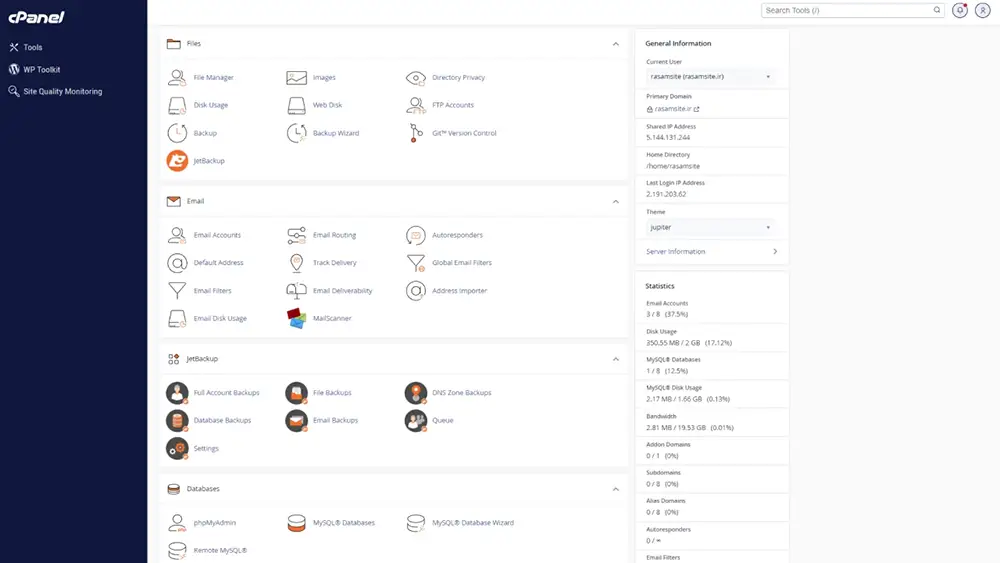The height and width of the screenshot is (563, 1000).
Task: Open the FTP Accounts icon
Action: [415, 105]
